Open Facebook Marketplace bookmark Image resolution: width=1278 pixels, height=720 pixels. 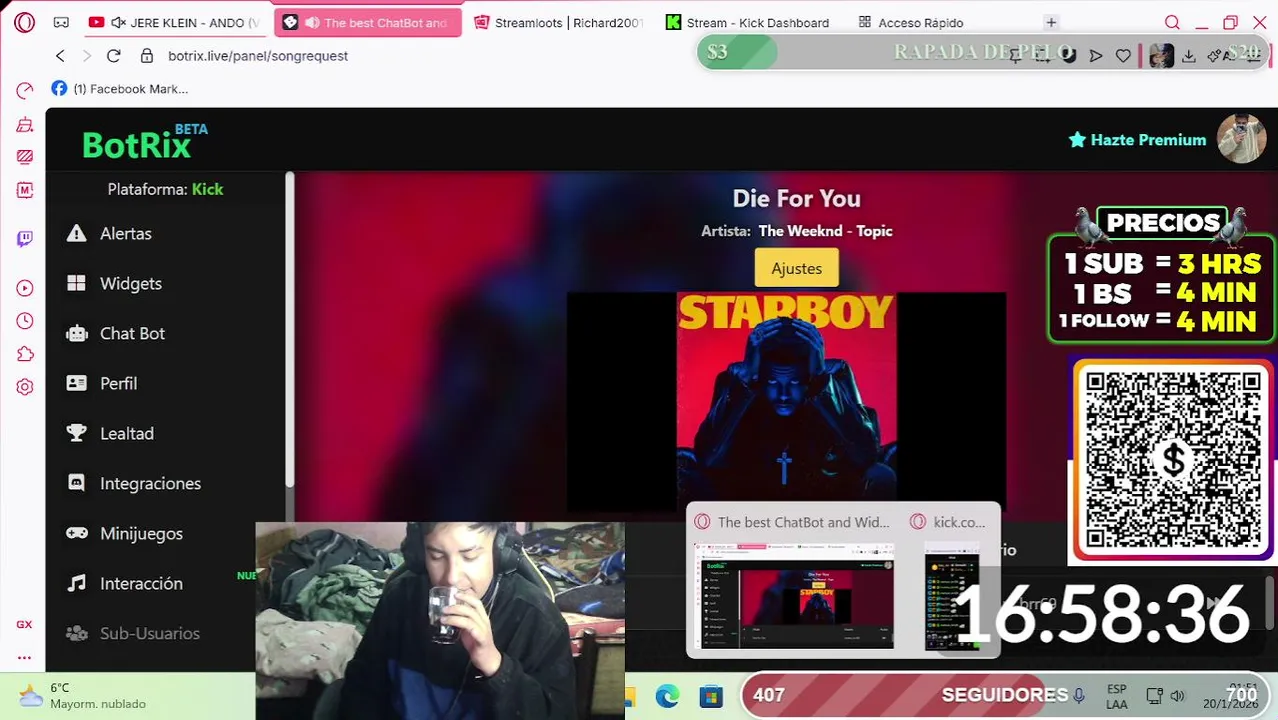click(119, 89)
